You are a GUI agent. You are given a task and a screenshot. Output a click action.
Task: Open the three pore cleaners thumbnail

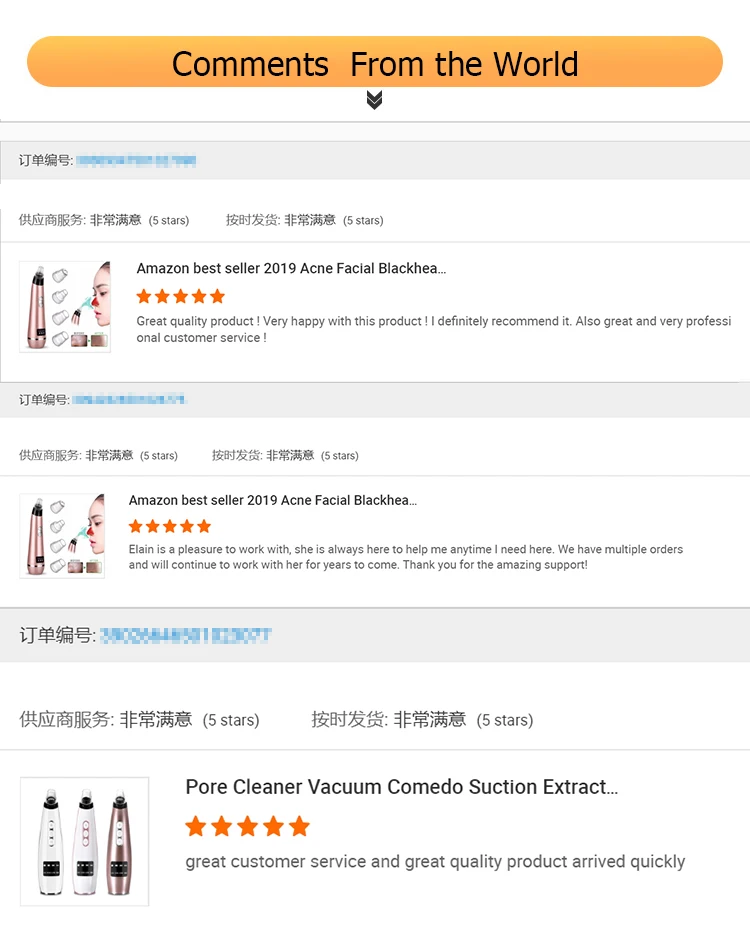[x=84, y=841]
